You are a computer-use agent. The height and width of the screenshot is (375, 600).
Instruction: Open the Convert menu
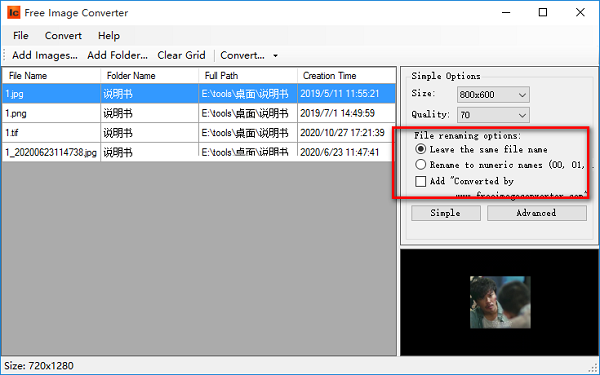tap(63, 36)
